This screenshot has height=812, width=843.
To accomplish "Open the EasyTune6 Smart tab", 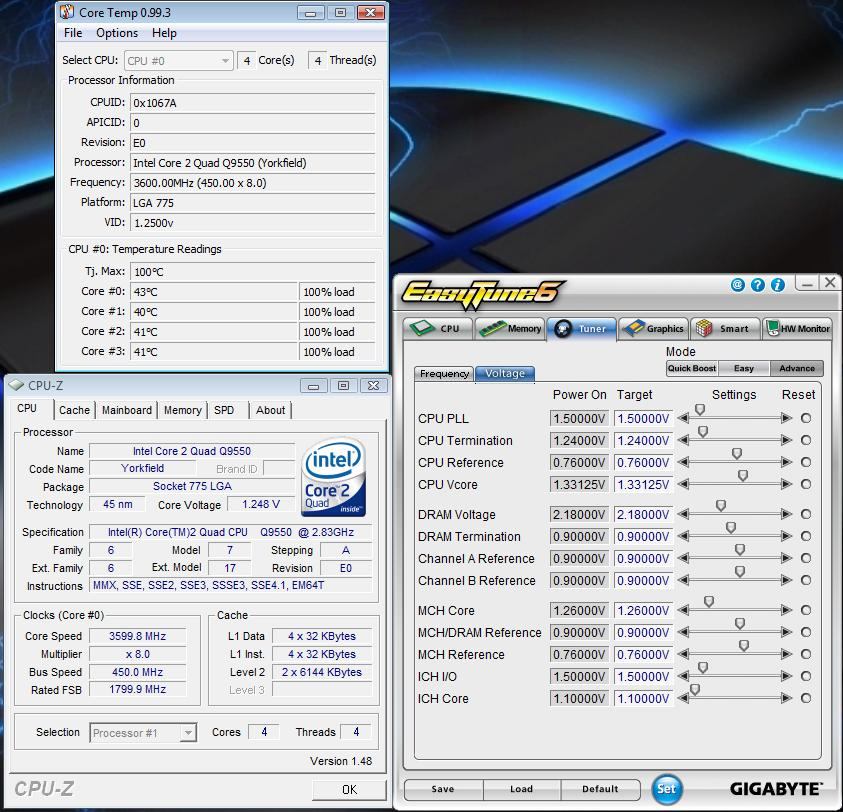I will [x=725, y=328].
